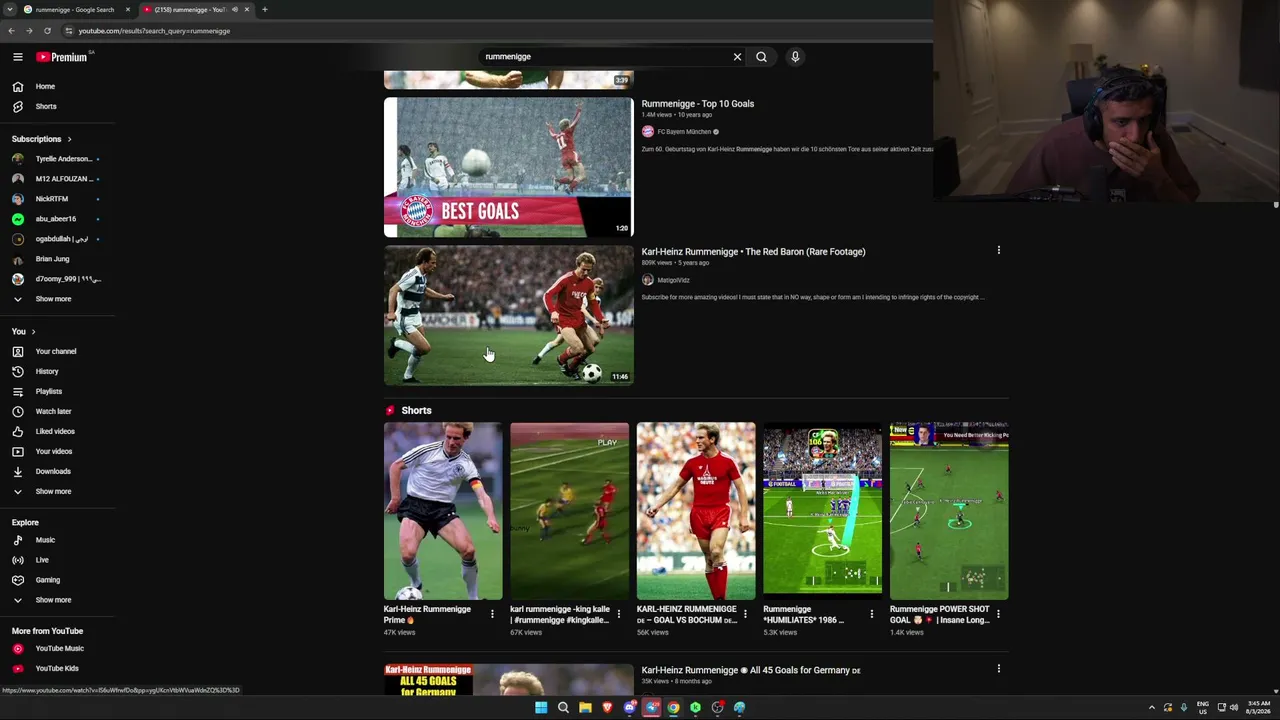This screenshot has width=1280, height=720.
Task: Open the FC Bayern München channel
Action: point(684,132)
